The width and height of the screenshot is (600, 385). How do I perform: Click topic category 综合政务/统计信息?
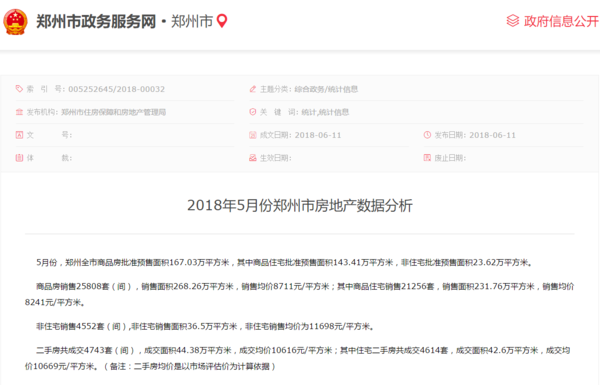(326, 89)
